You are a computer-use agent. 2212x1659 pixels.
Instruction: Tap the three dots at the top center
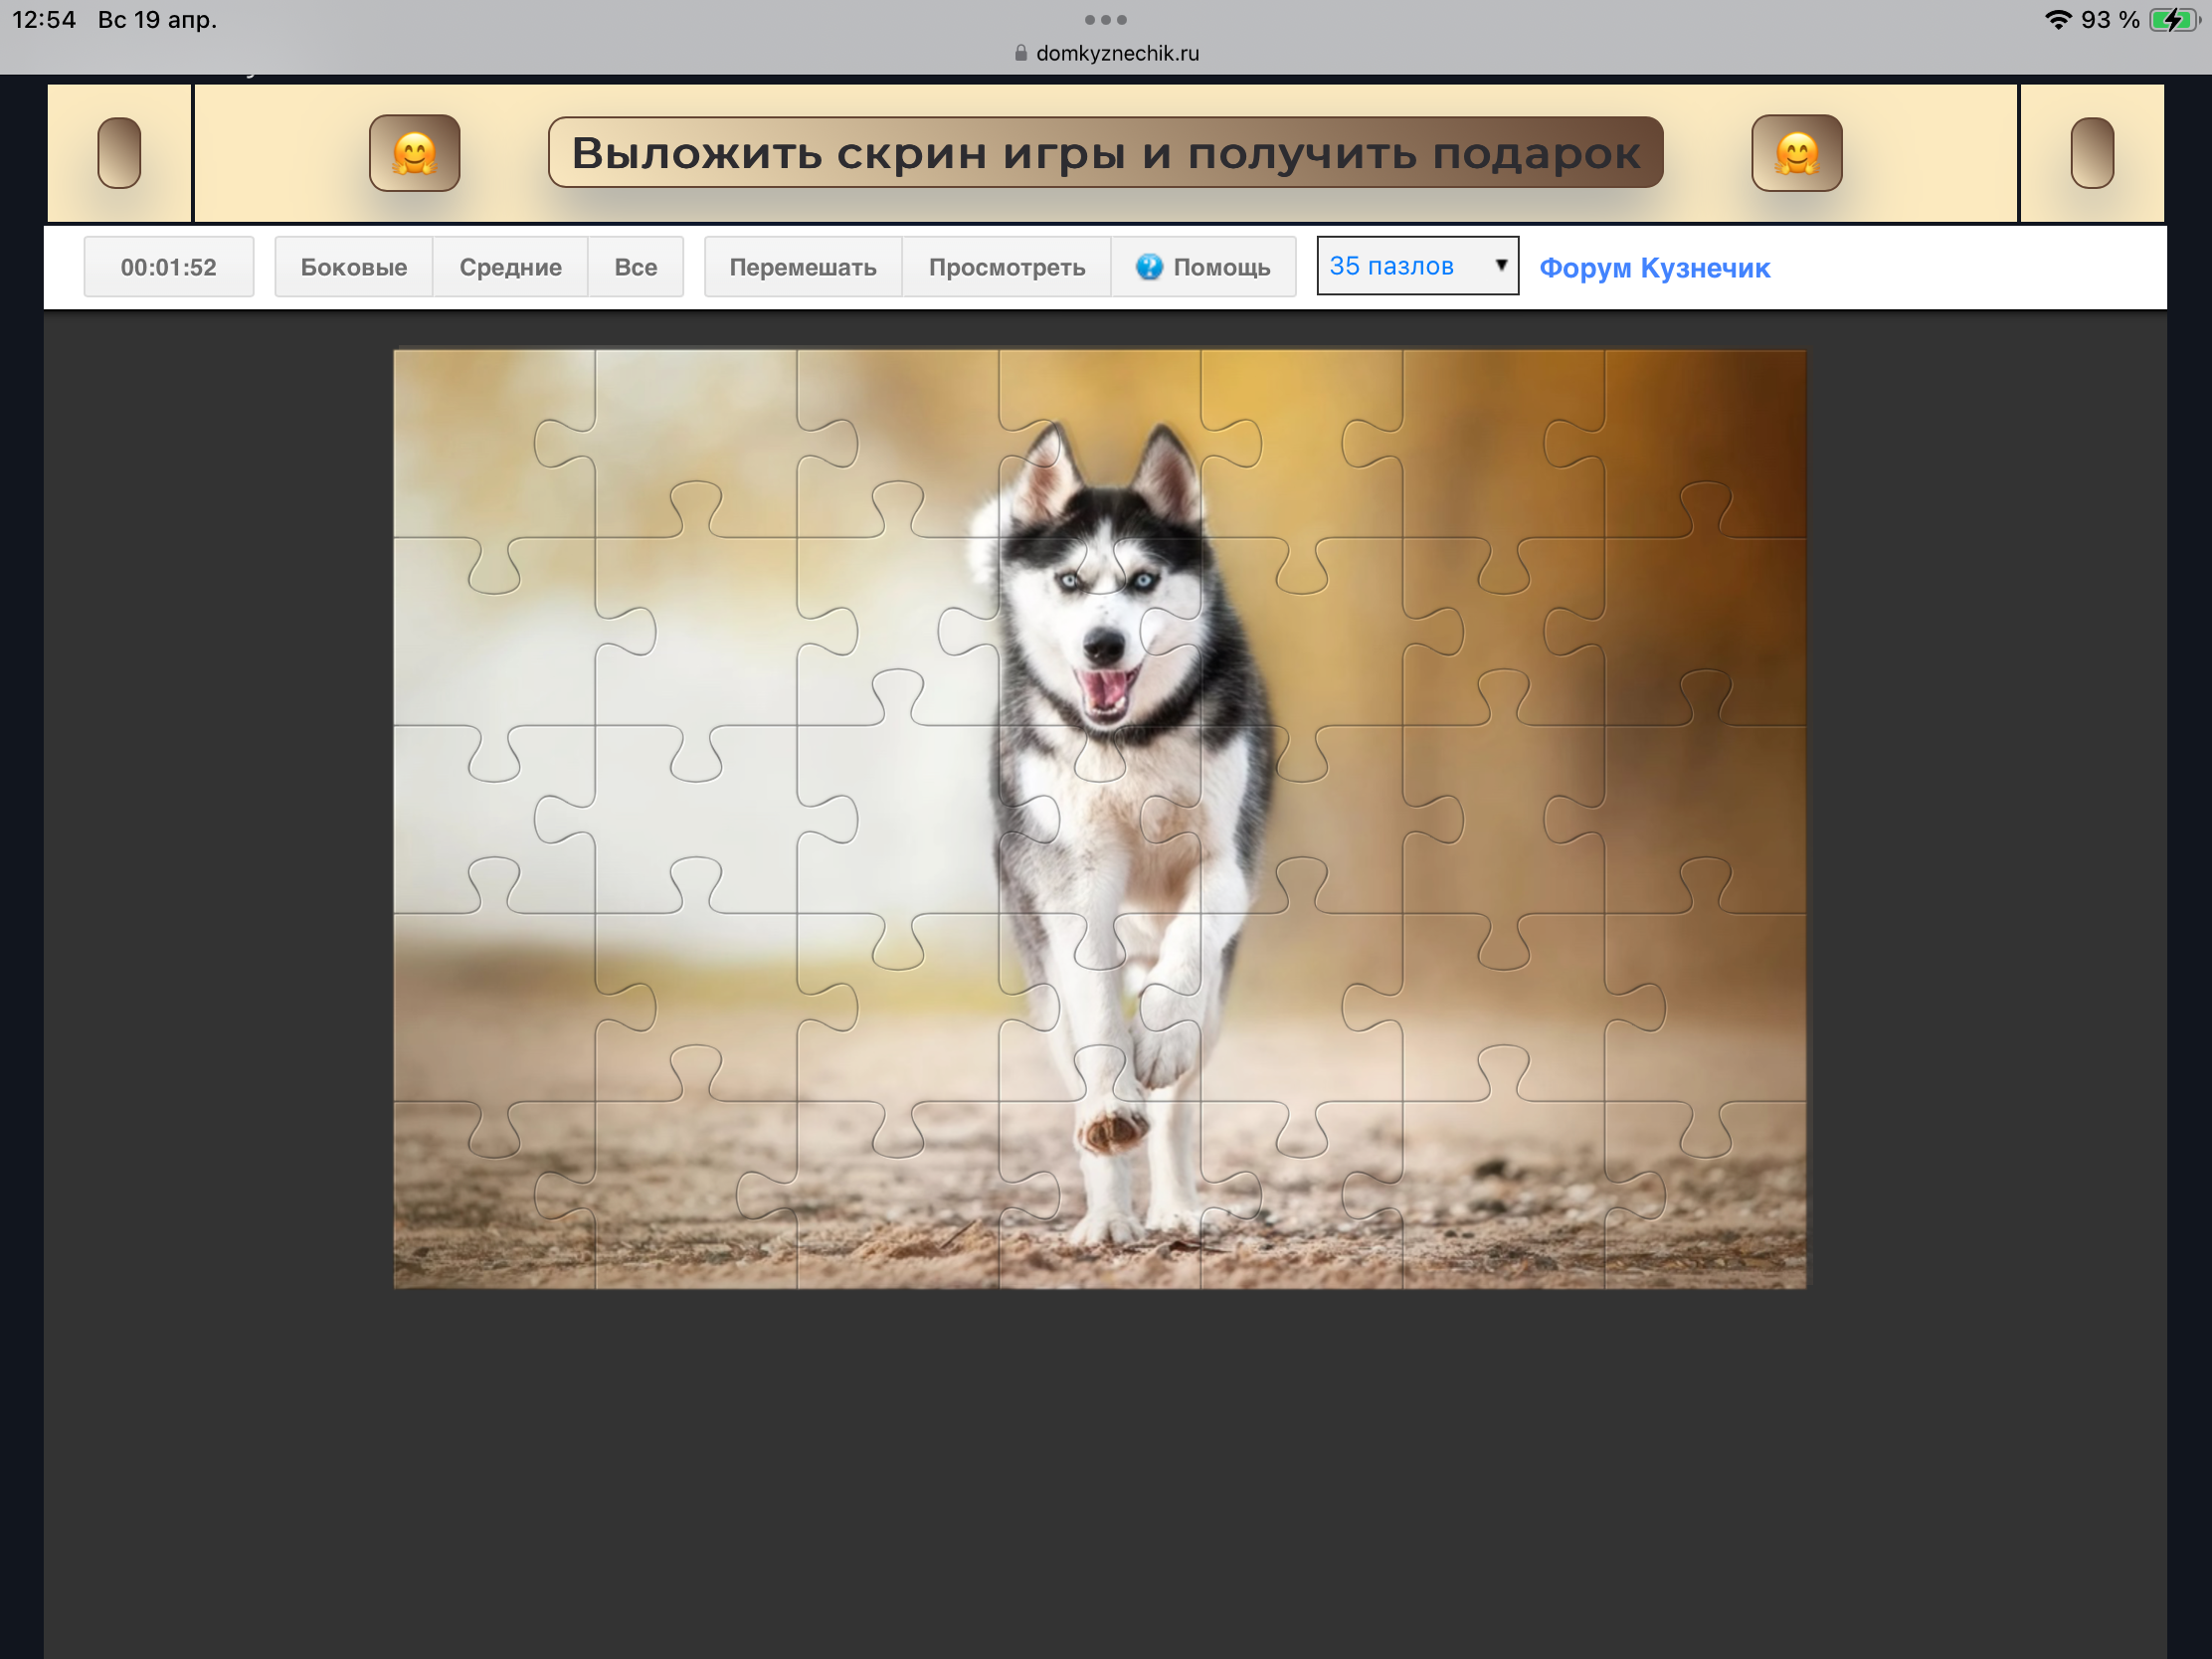pyautogui.click(x=1105, y=20)
